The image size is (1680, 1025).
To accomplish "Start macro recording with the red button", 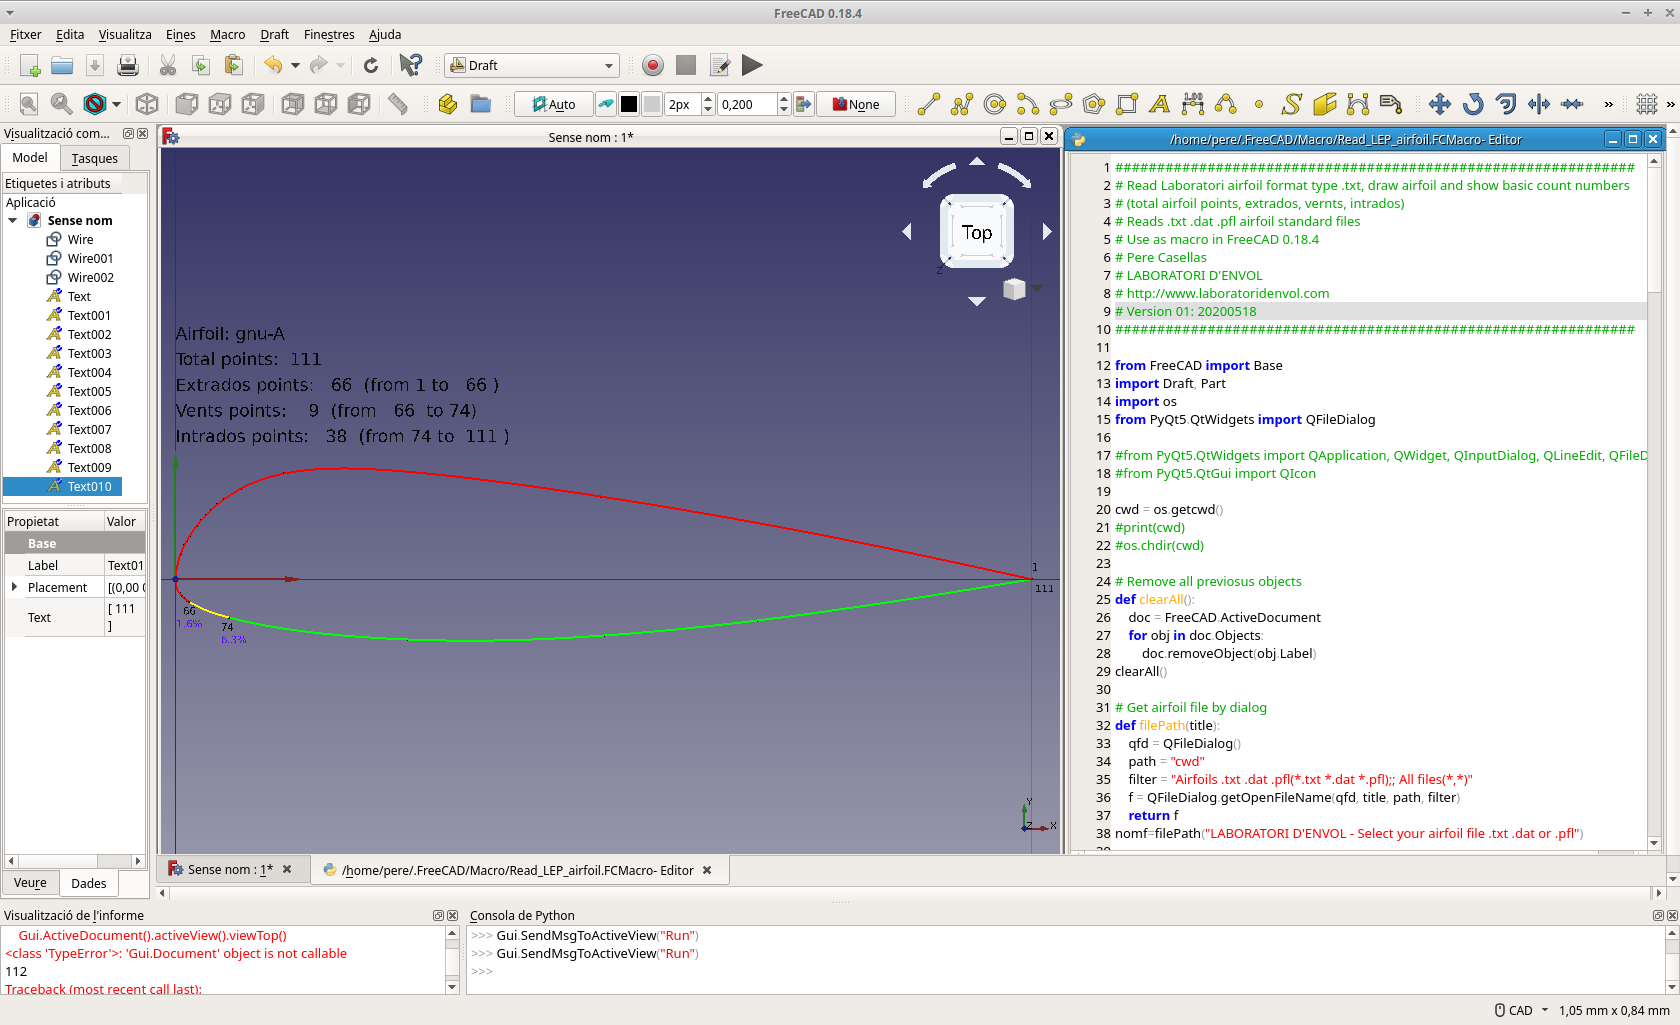I will click(x=653, y=66).
